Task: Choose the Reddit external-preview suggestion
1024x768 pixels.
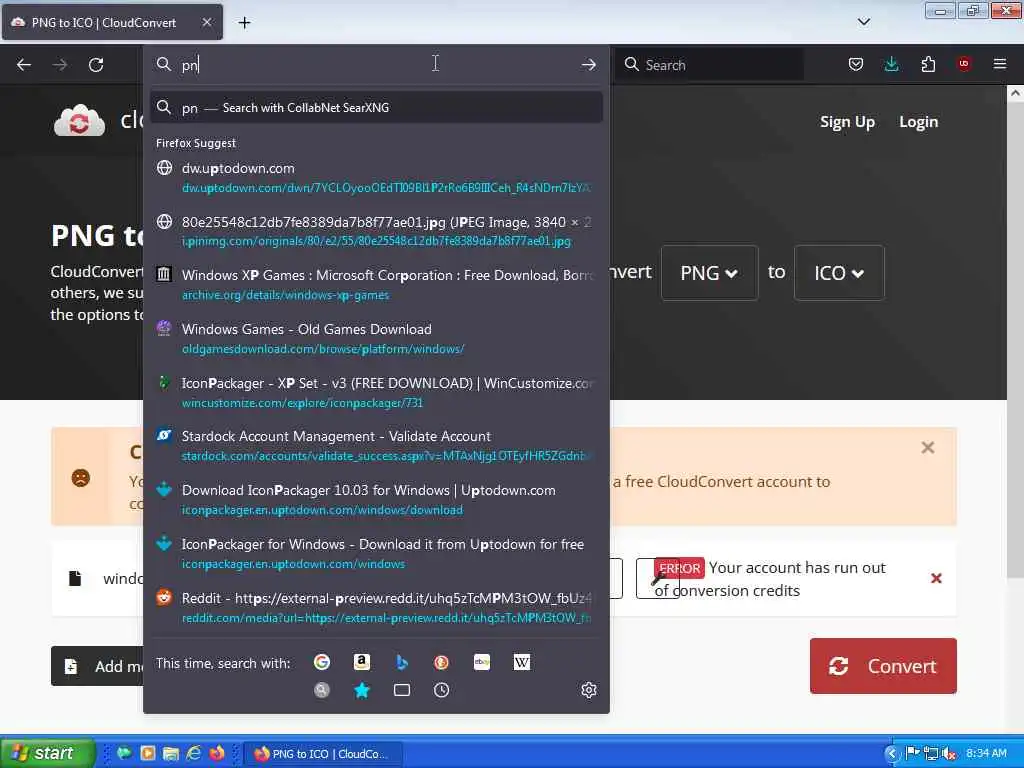Action: point(376,607)
